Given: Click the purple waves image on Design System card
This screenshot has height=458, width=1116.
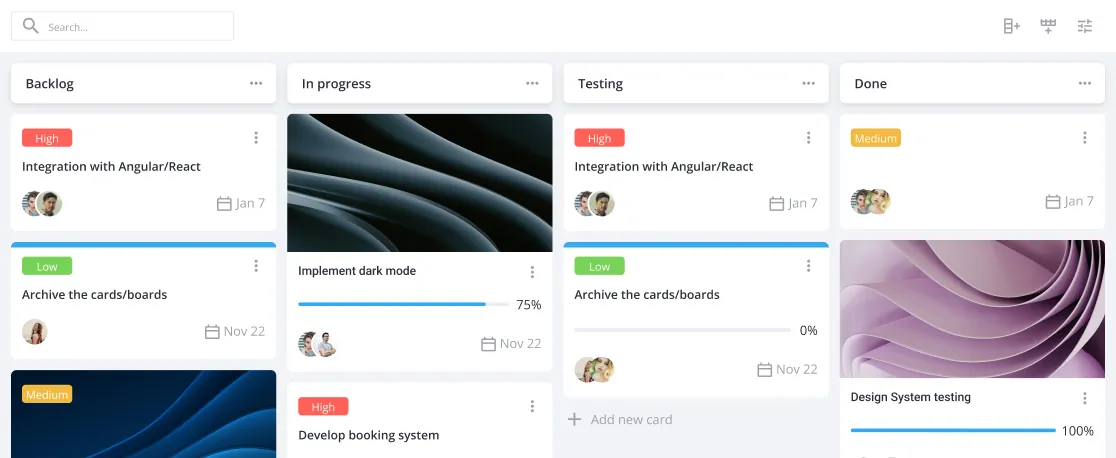Looking at the screenshot, I should (x=972, y=308).
